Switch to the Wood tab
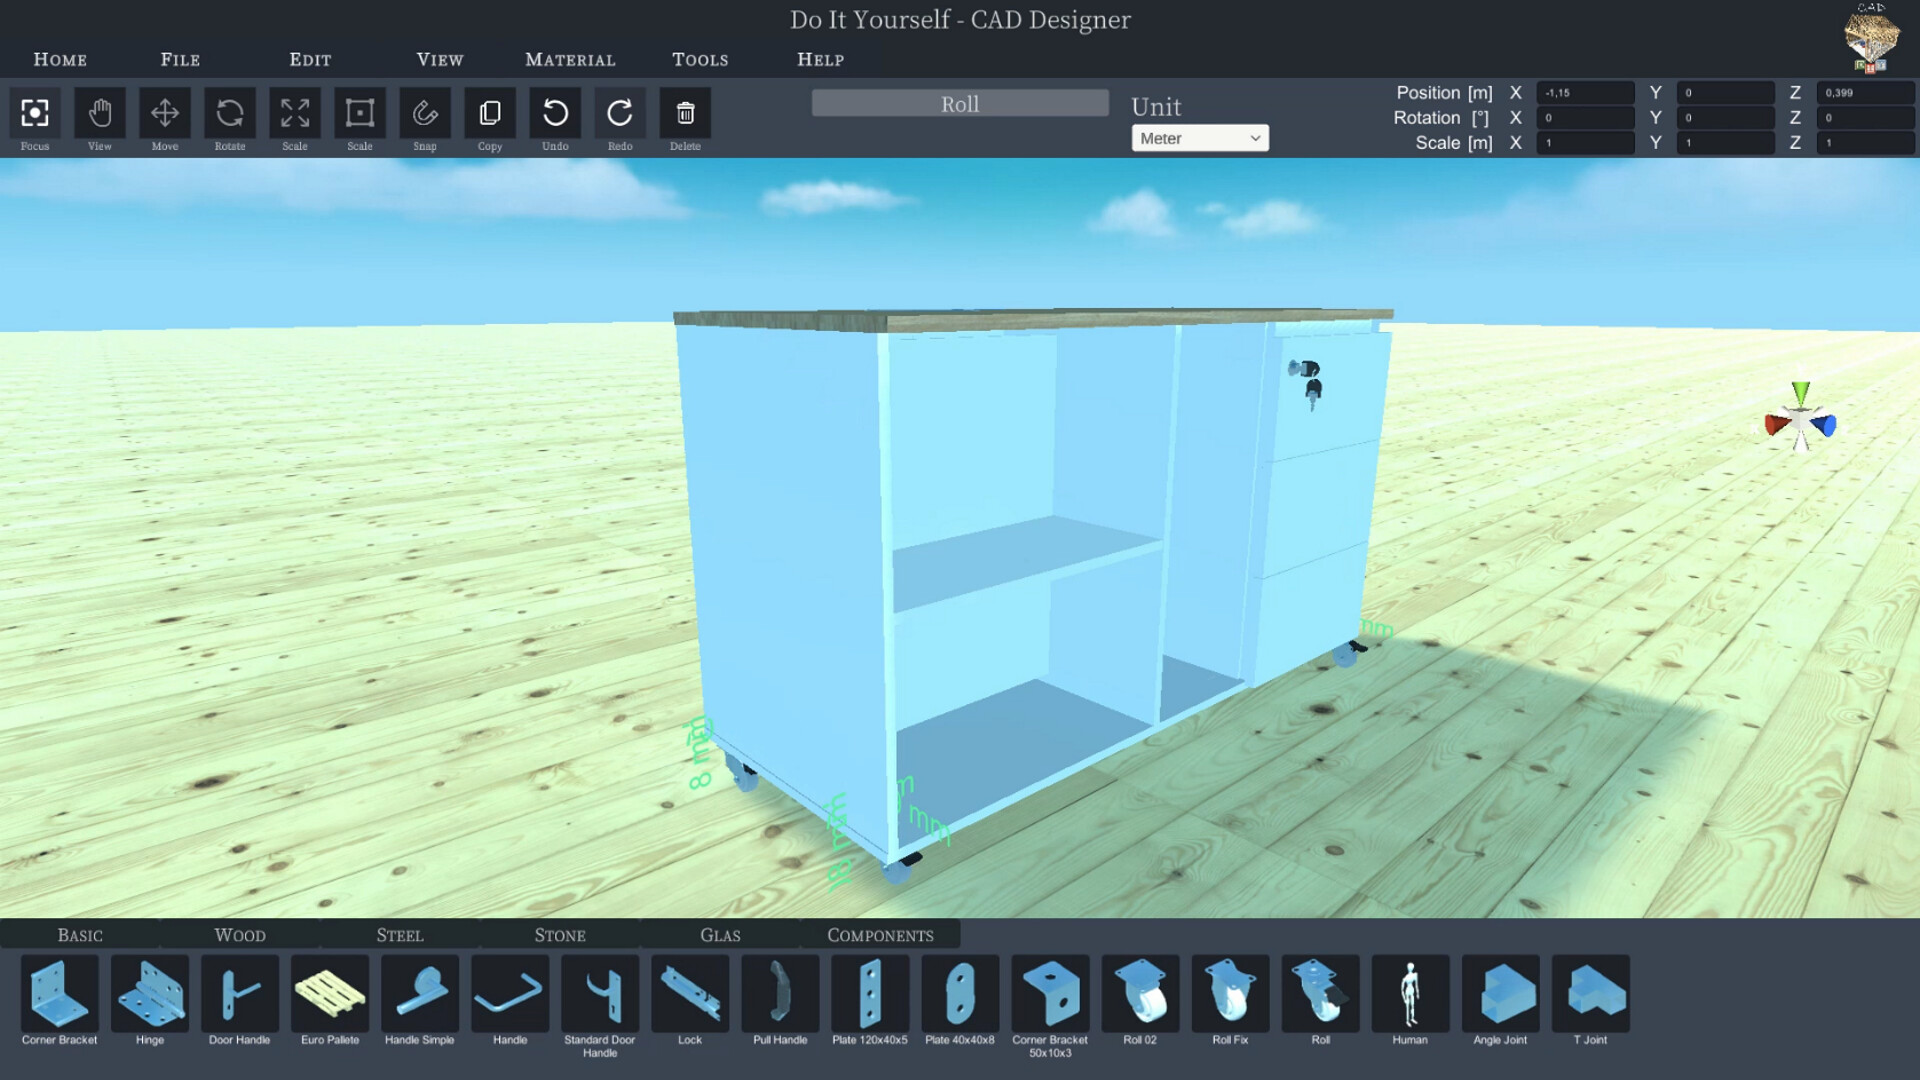This screenshot has height=1080, width=1920. click(239, 934)
